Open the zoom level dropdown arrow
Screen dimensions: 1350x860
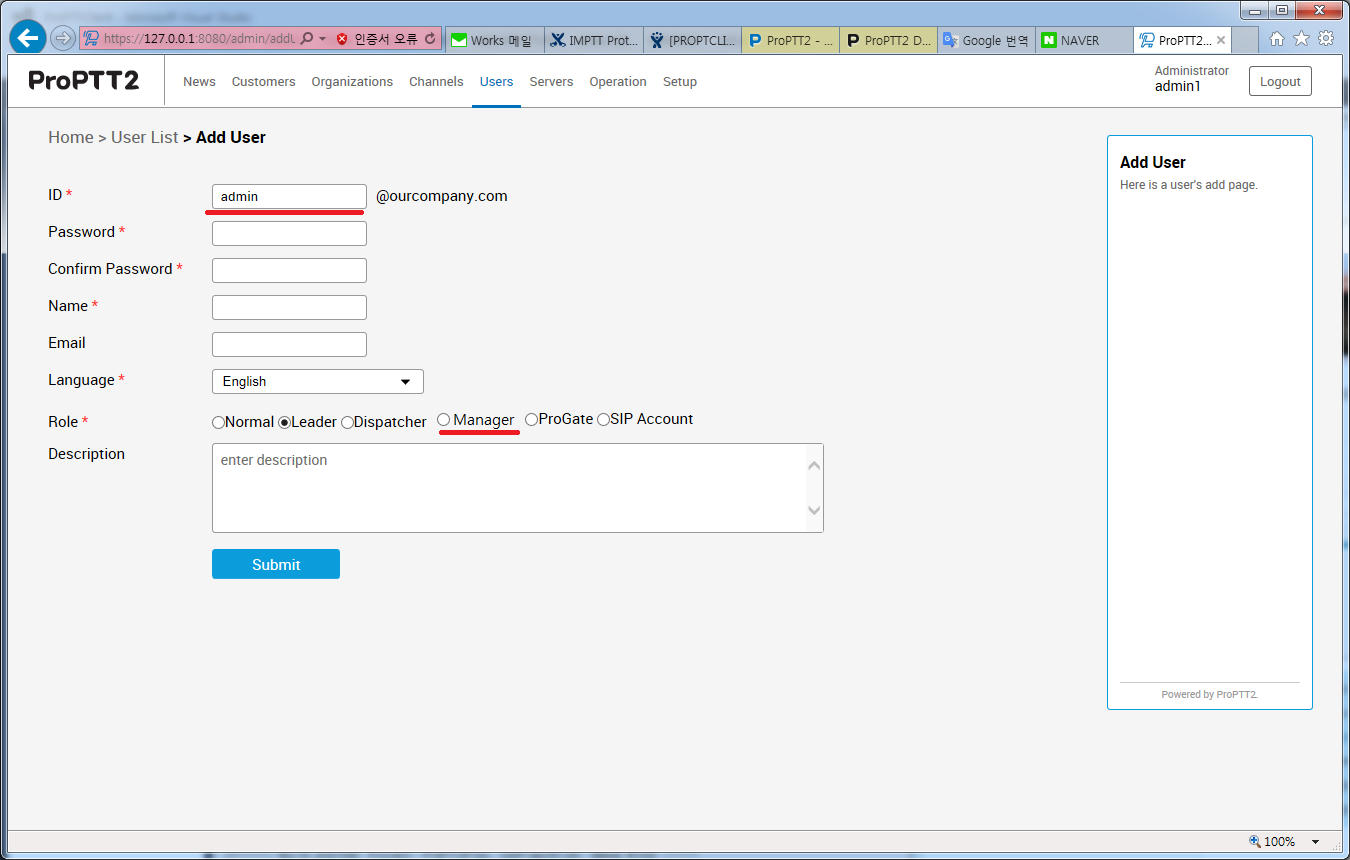point(1315,842)
